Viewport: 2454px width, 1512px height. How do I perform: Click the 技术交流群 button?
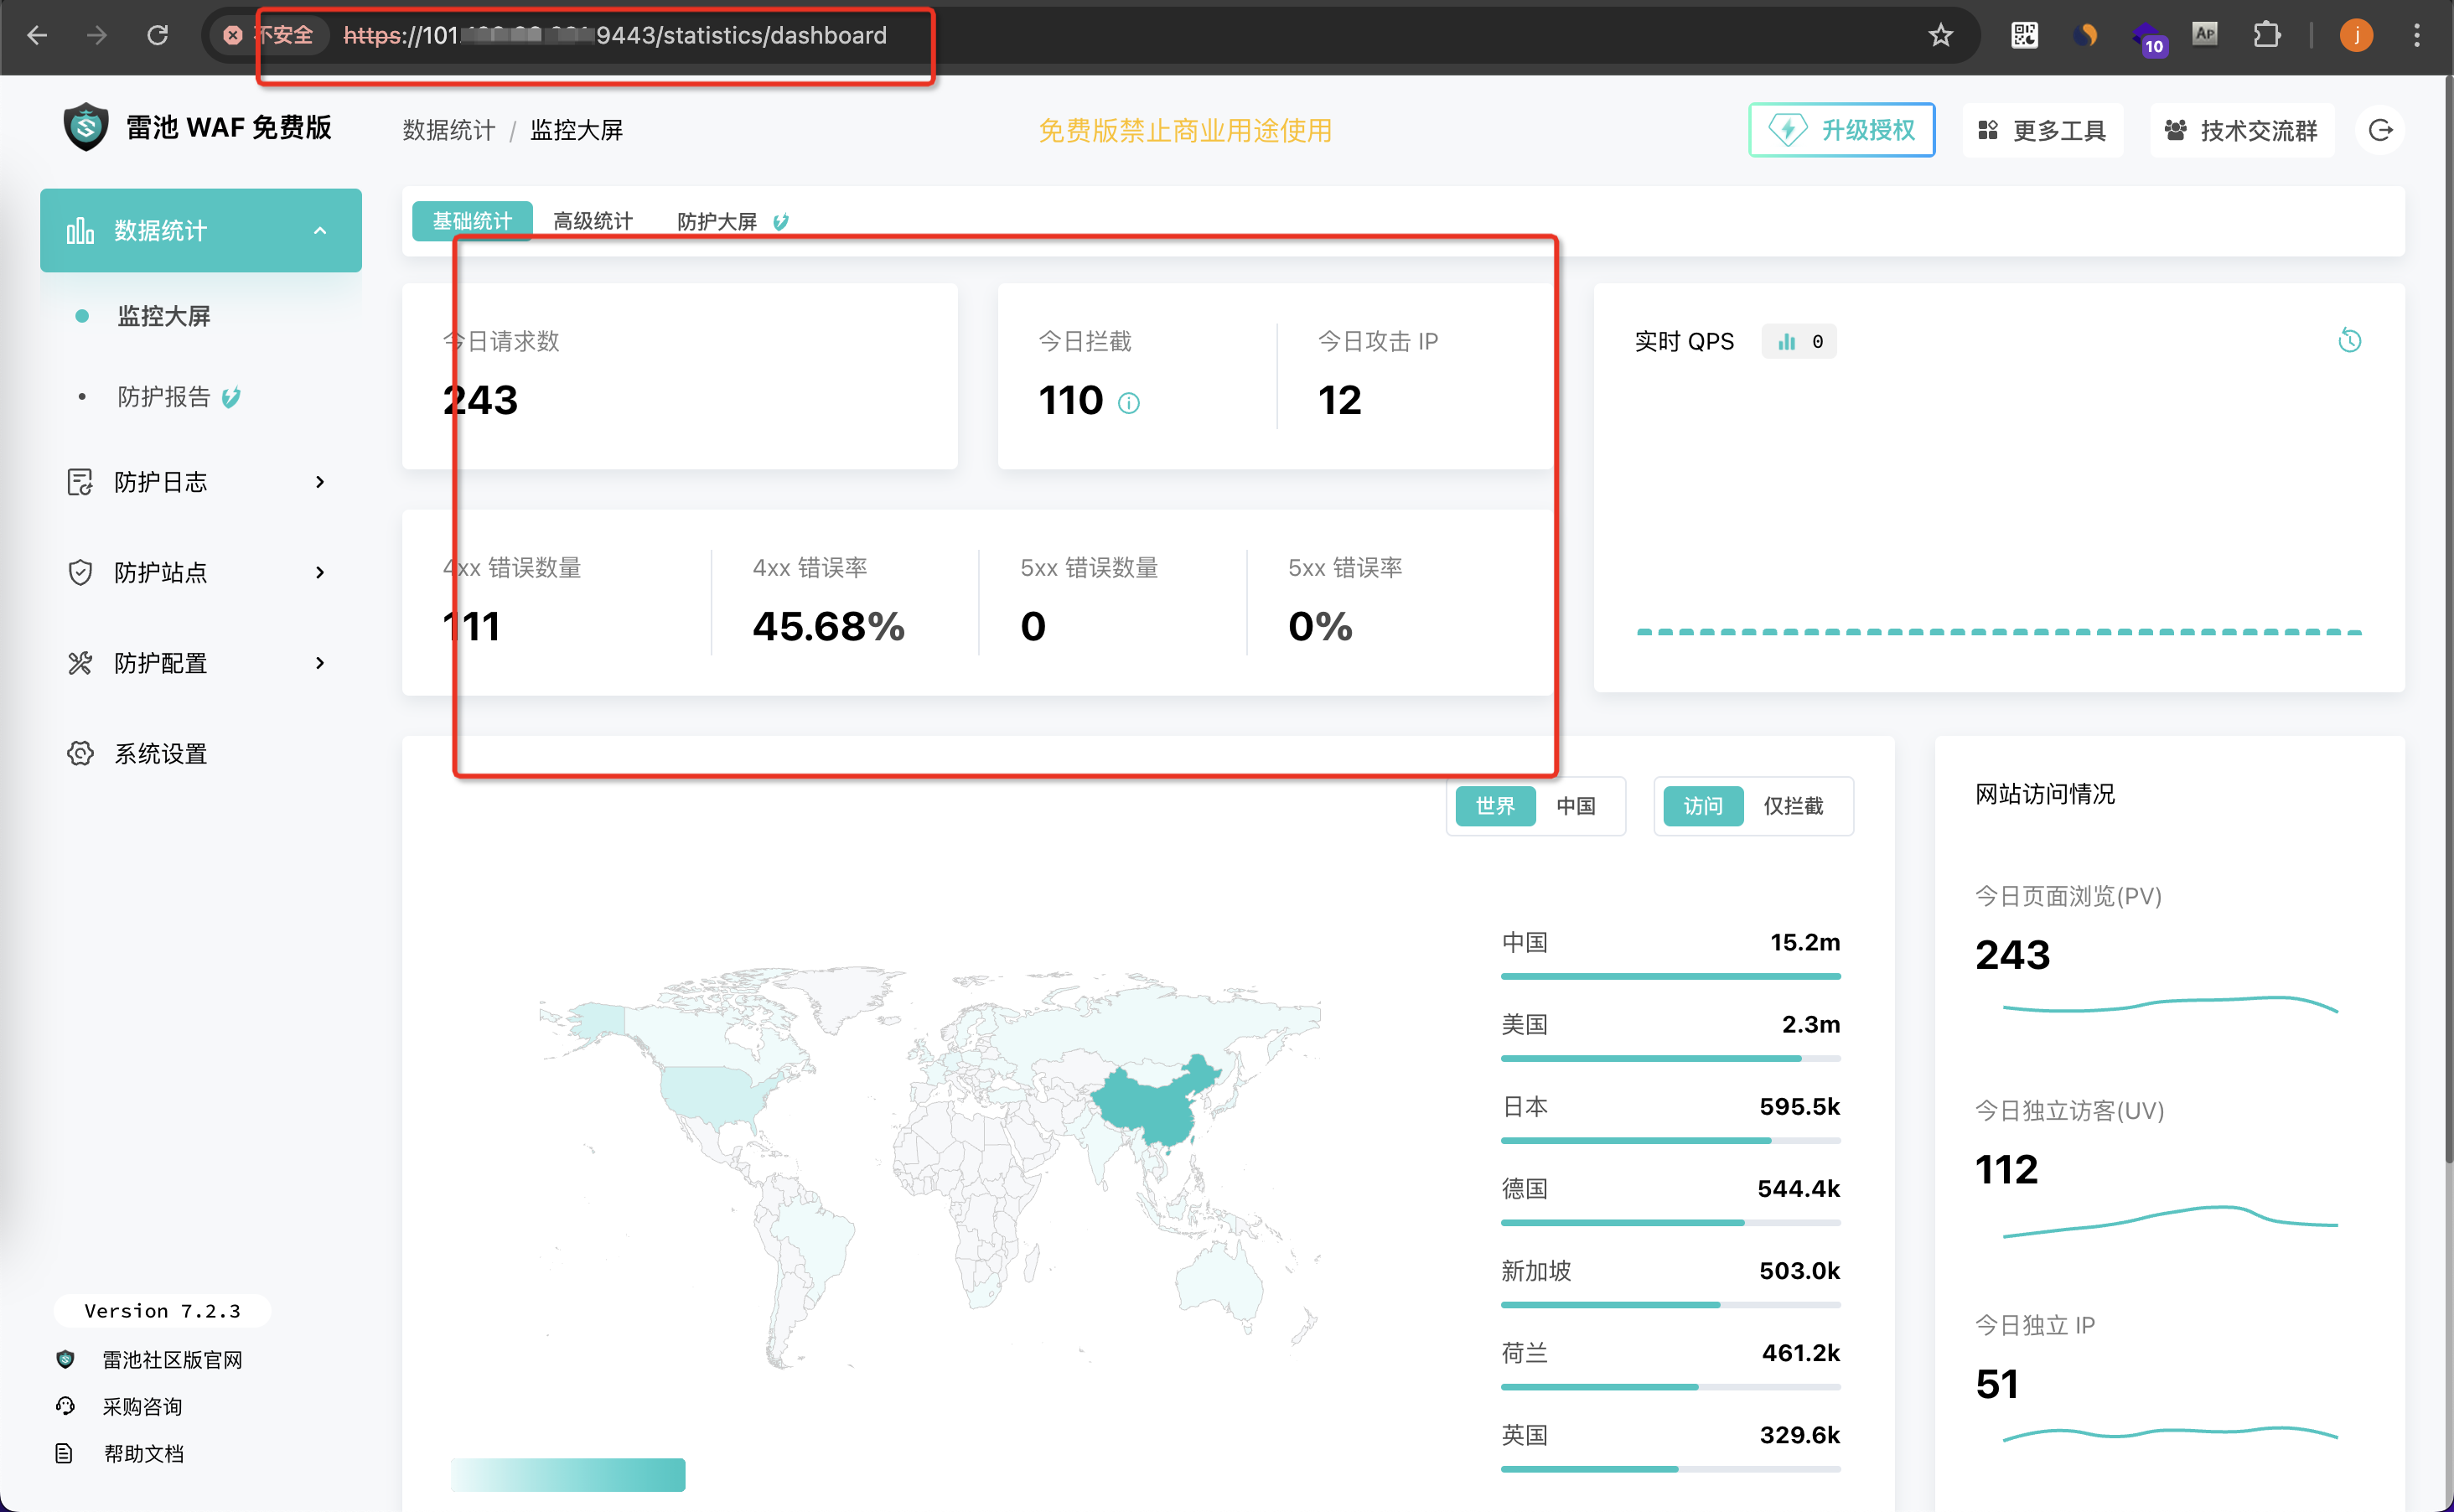coord(2241,130)
